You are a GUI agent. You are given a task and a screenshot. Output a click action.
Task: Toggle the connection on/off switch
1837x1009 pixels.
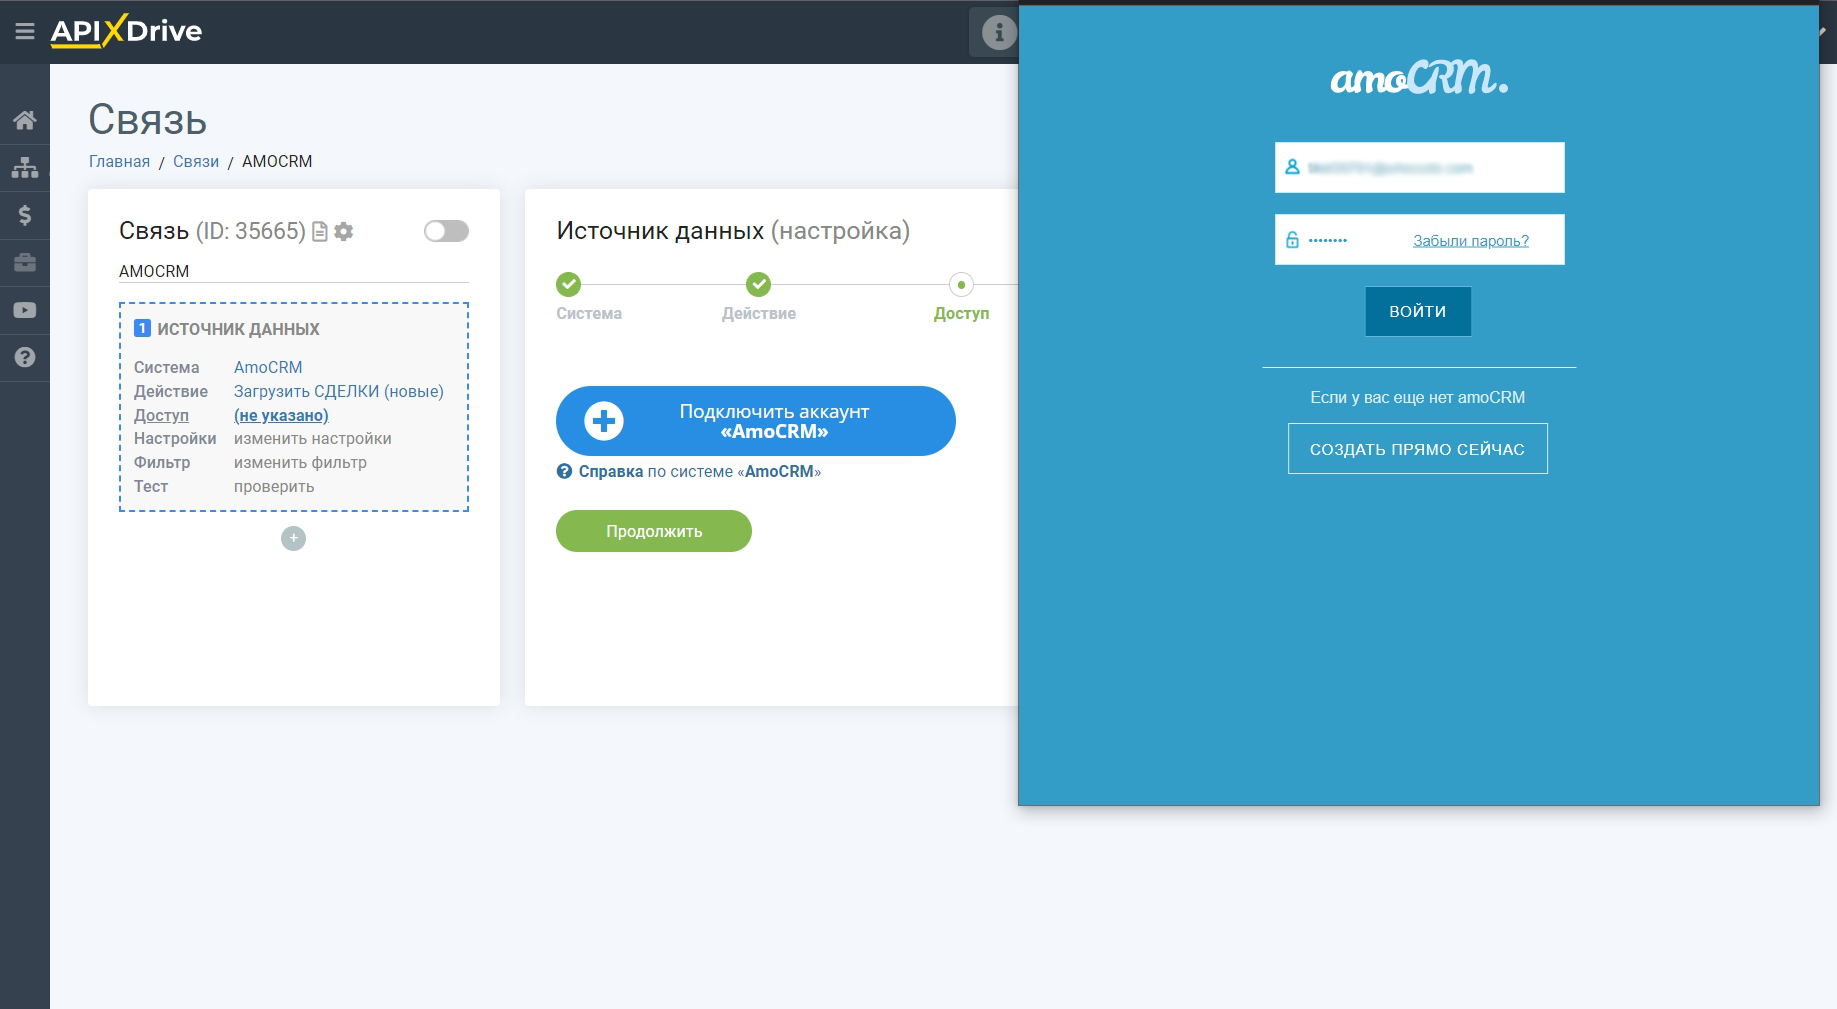(446, 231)
